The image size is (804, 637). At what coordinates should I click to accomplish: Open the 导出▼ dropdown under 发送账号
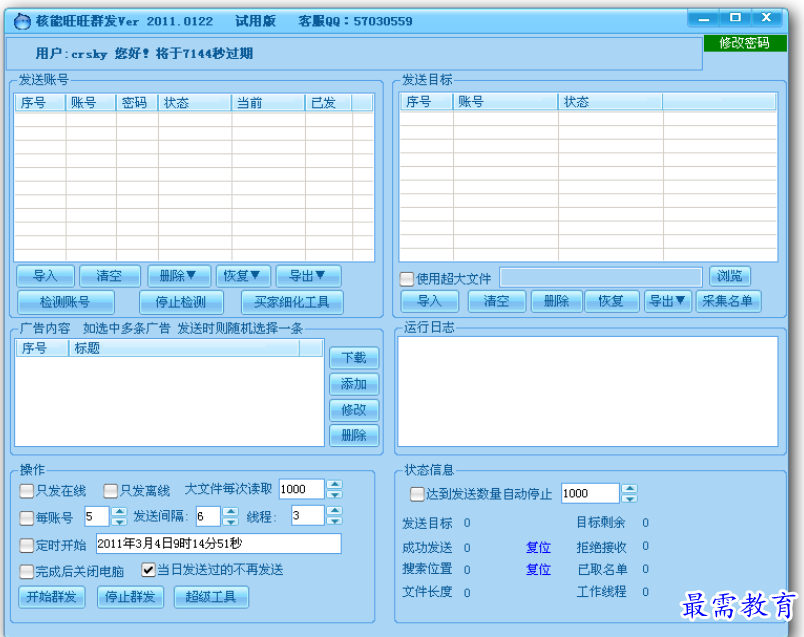[308, 276]
